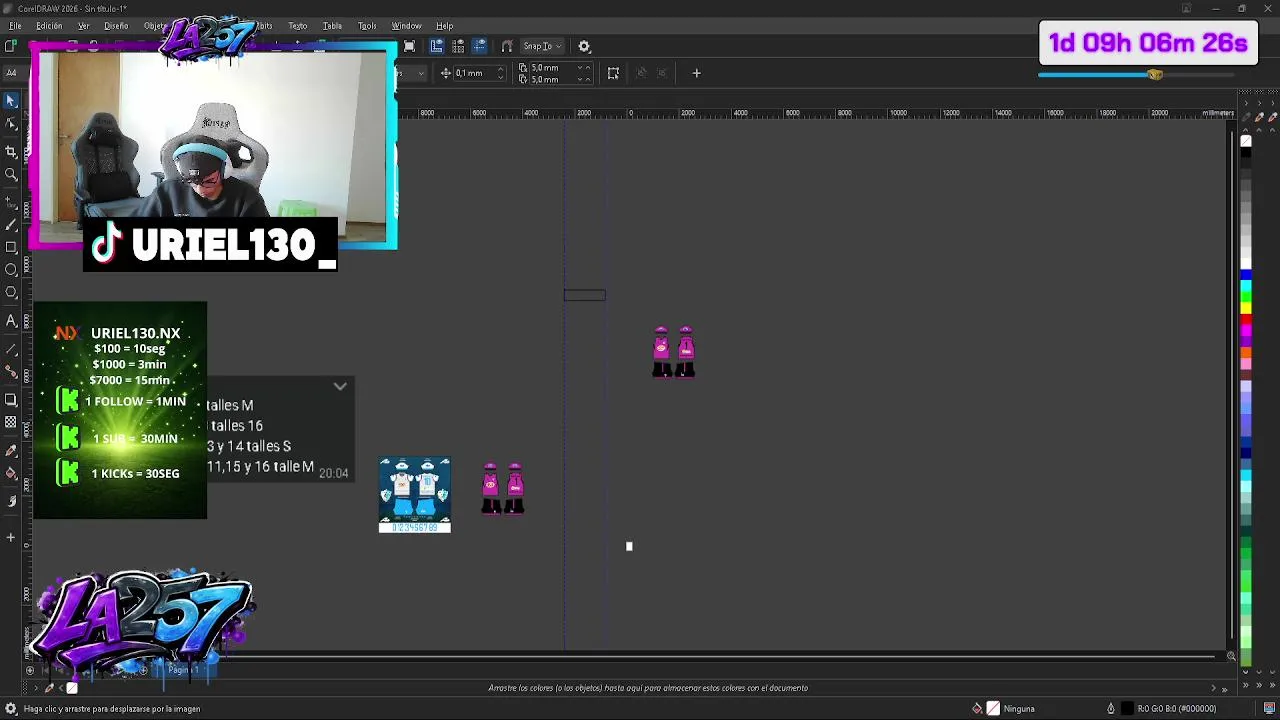Select the Polygon tool
The image size is (1280, 720).
[11, 293]
